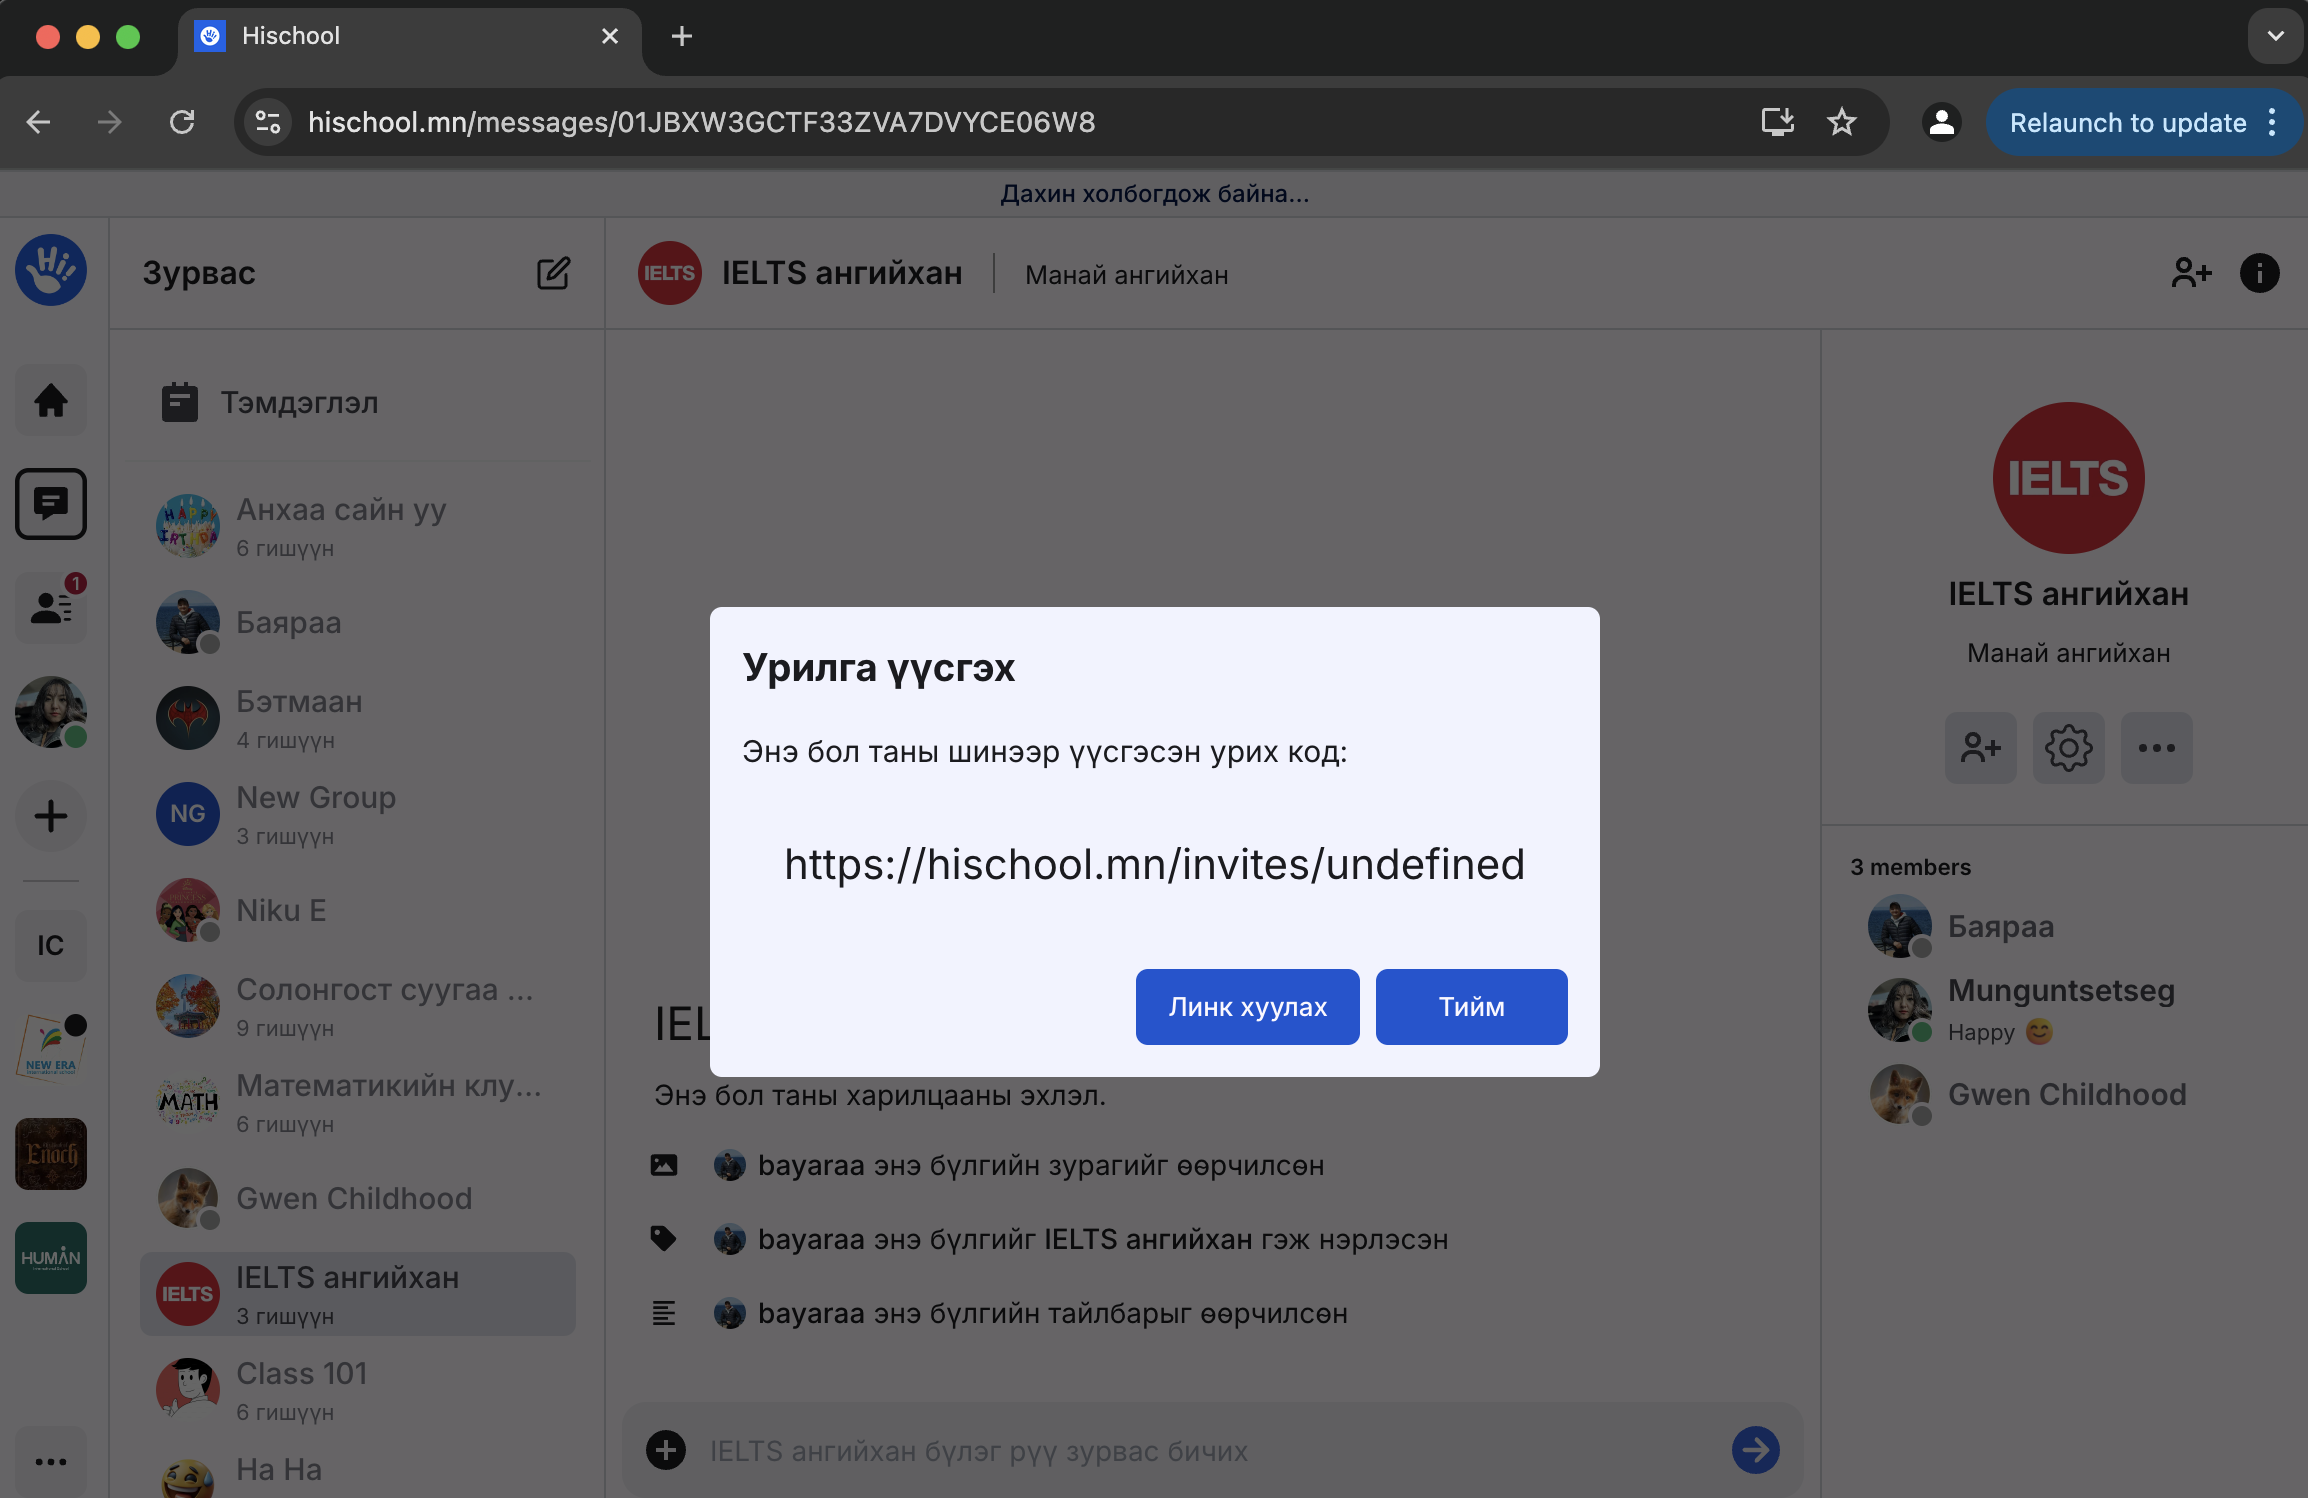The height and width of the screenshot is (1498, 2308).
Task: Open group settings gear icon
Action: tap(2068, 748)
